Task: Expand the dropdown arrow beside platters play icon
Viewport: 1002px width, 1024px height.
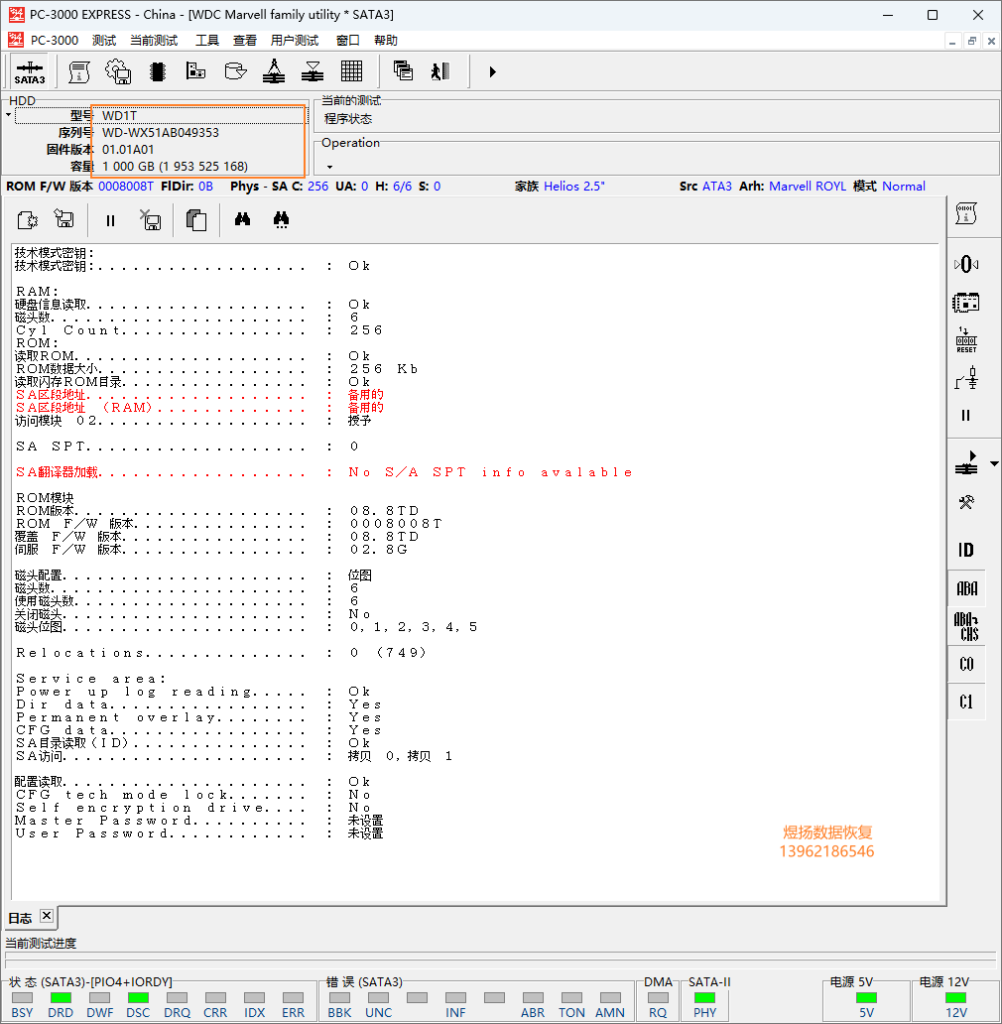Action: 994,464
